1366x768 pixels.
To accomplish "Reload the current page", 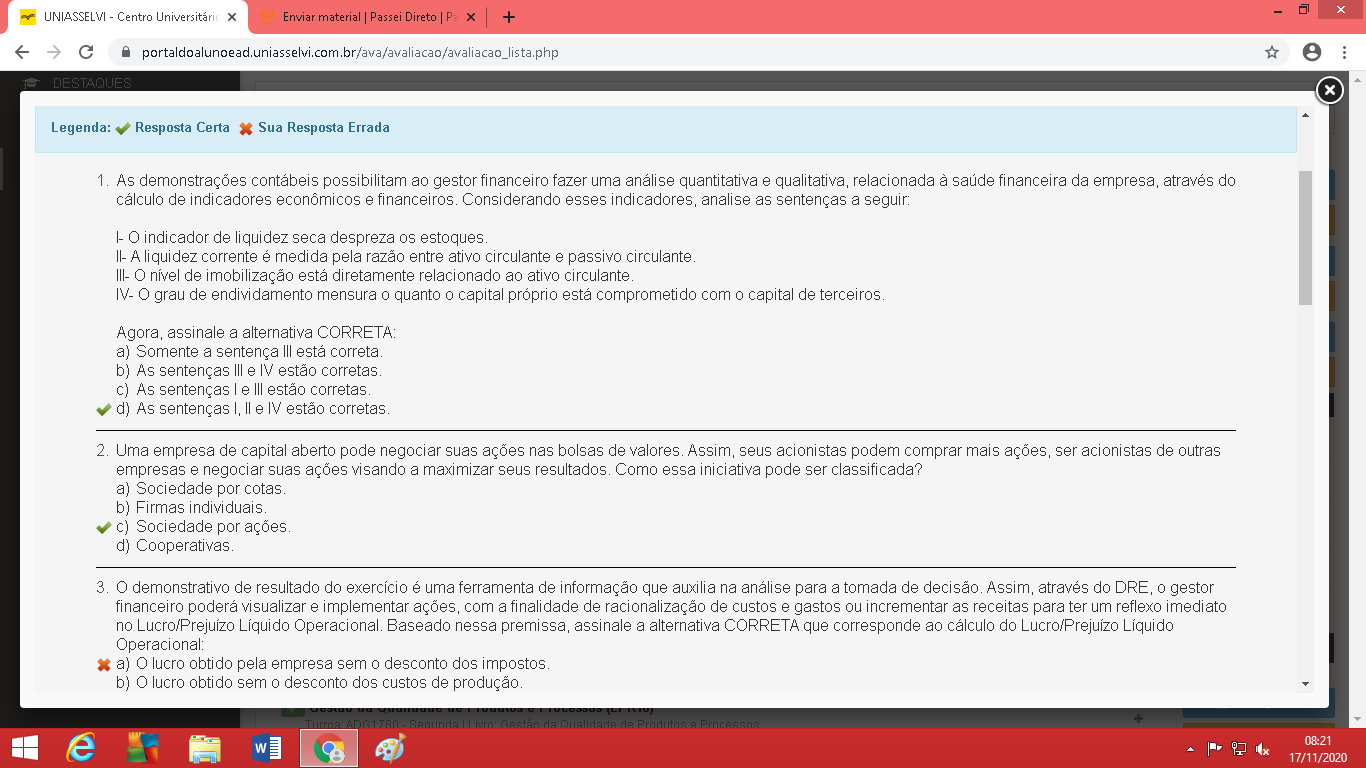I will [x=86, y=52].
